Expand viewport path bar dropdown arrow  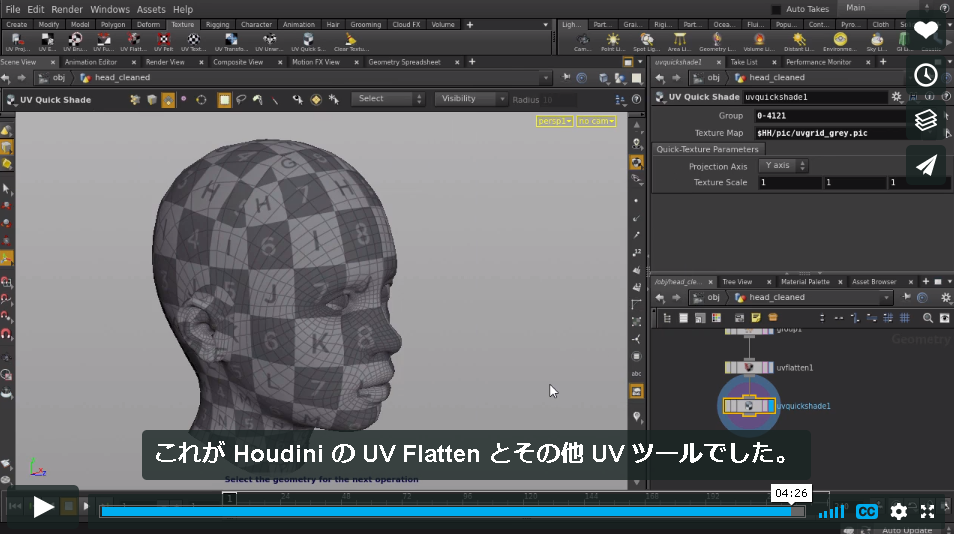(545, 78)
